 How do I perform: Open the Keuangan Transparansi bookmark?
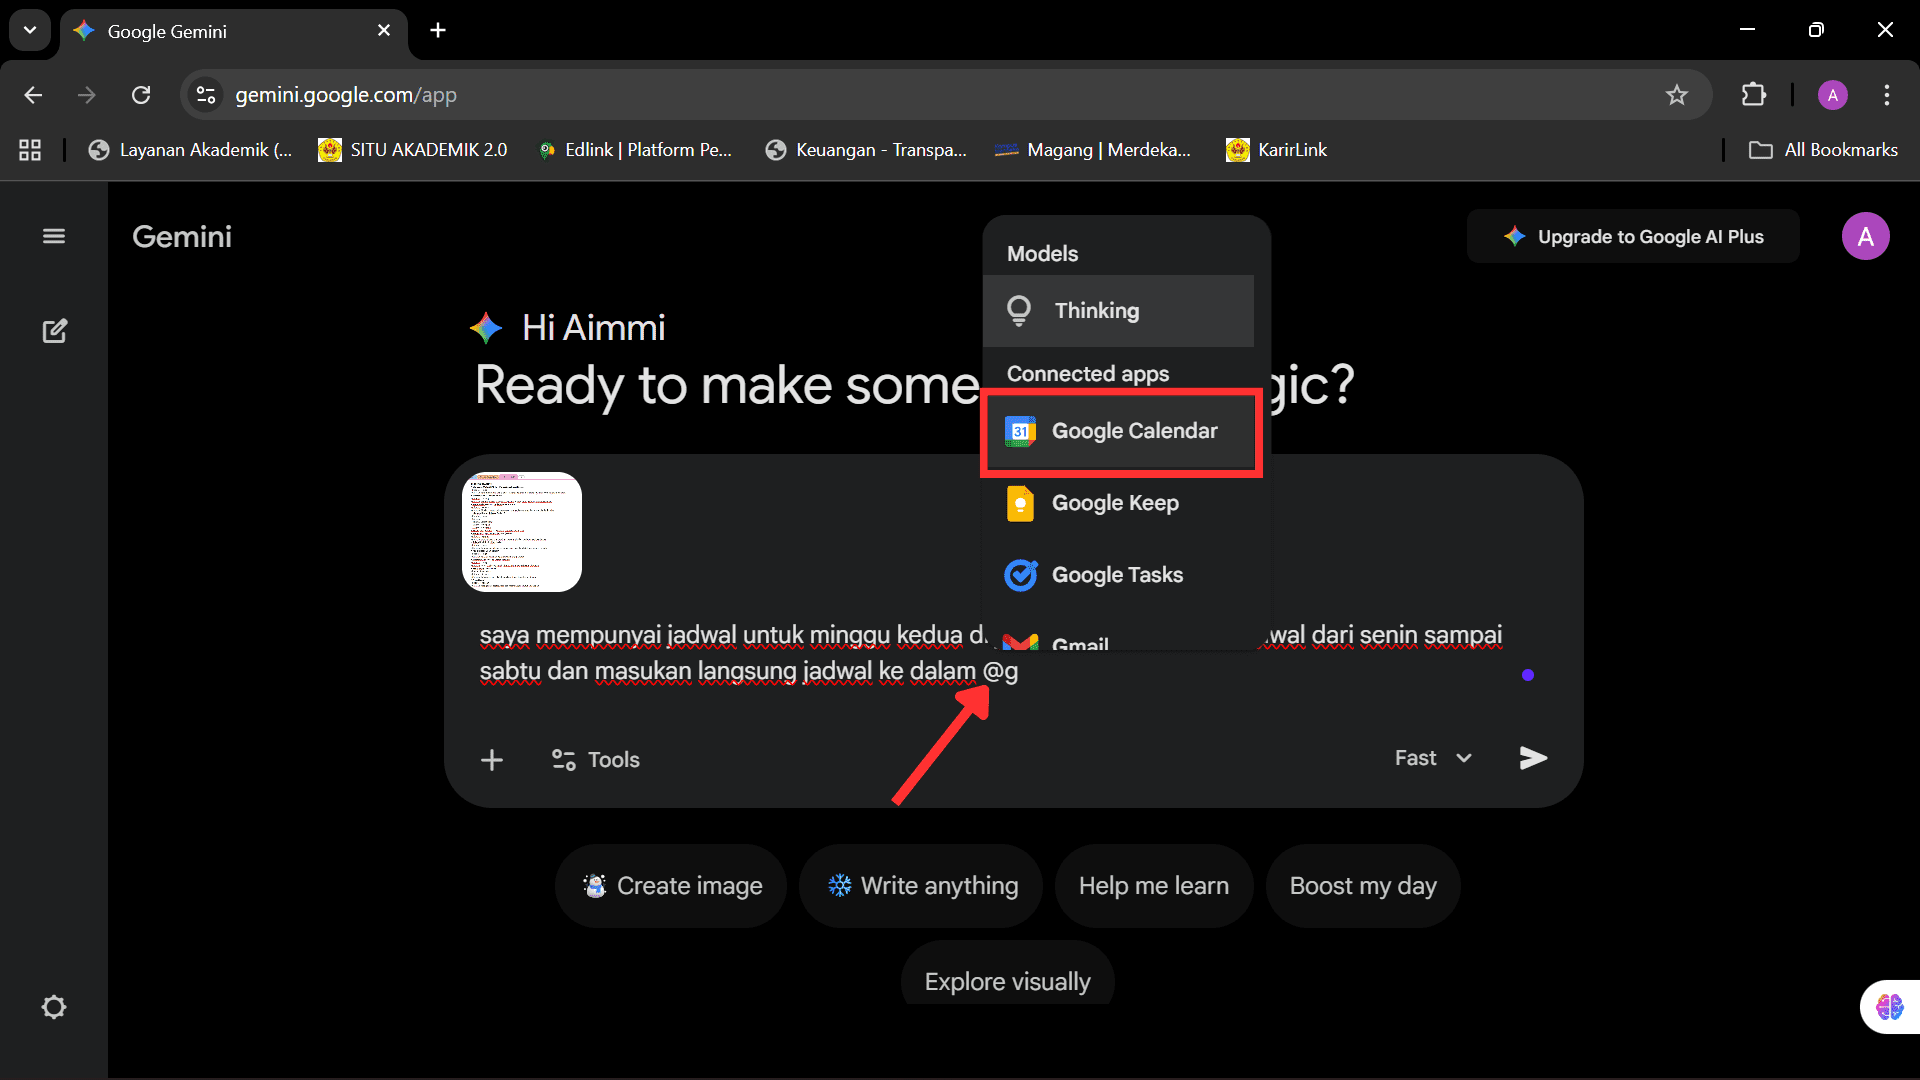pos(866,150)
